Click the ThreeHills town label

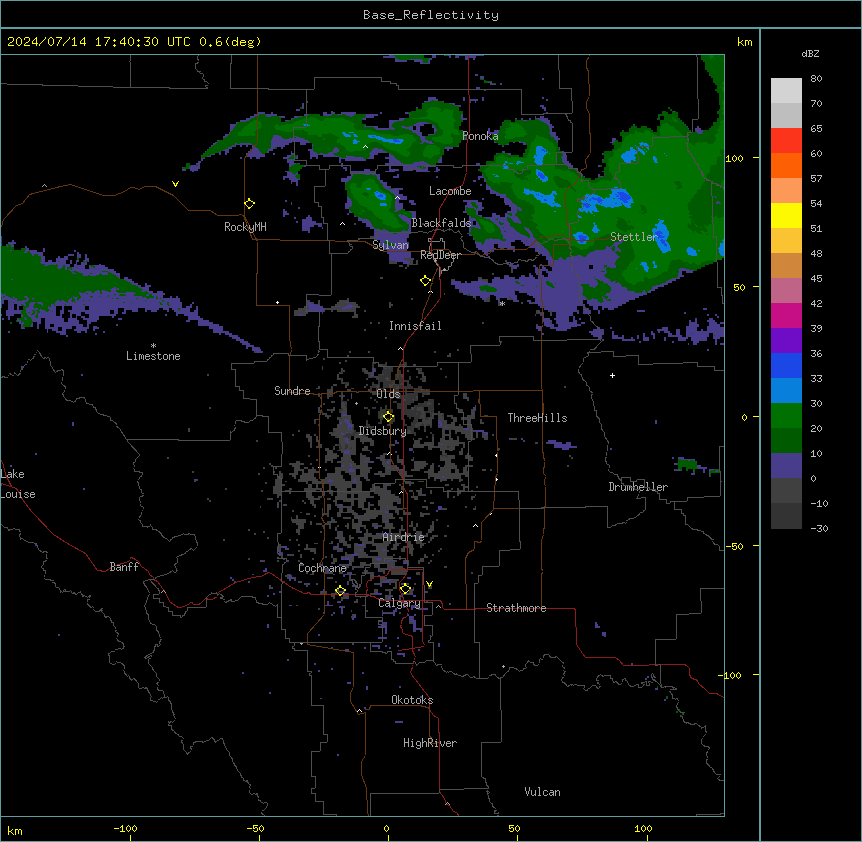(537, 418)
